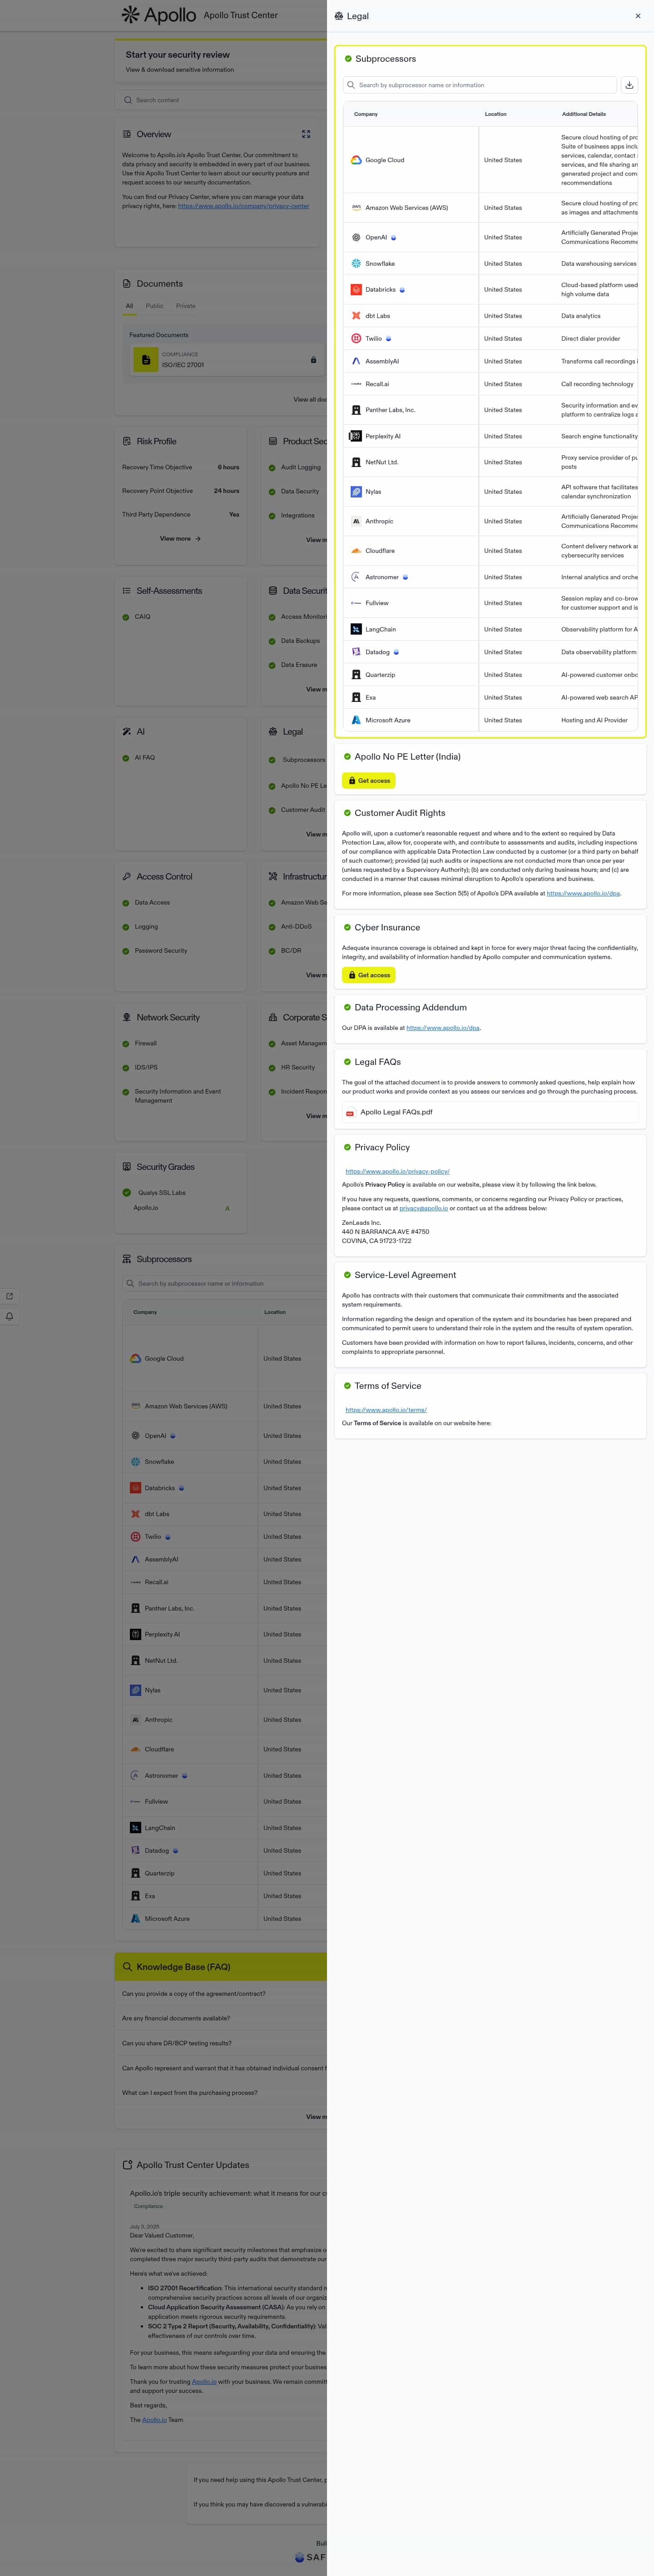Open the Apollo Legal FAQs.pdf file
The height and width of the screenshot is (2576, 654).
[396, 1112]
